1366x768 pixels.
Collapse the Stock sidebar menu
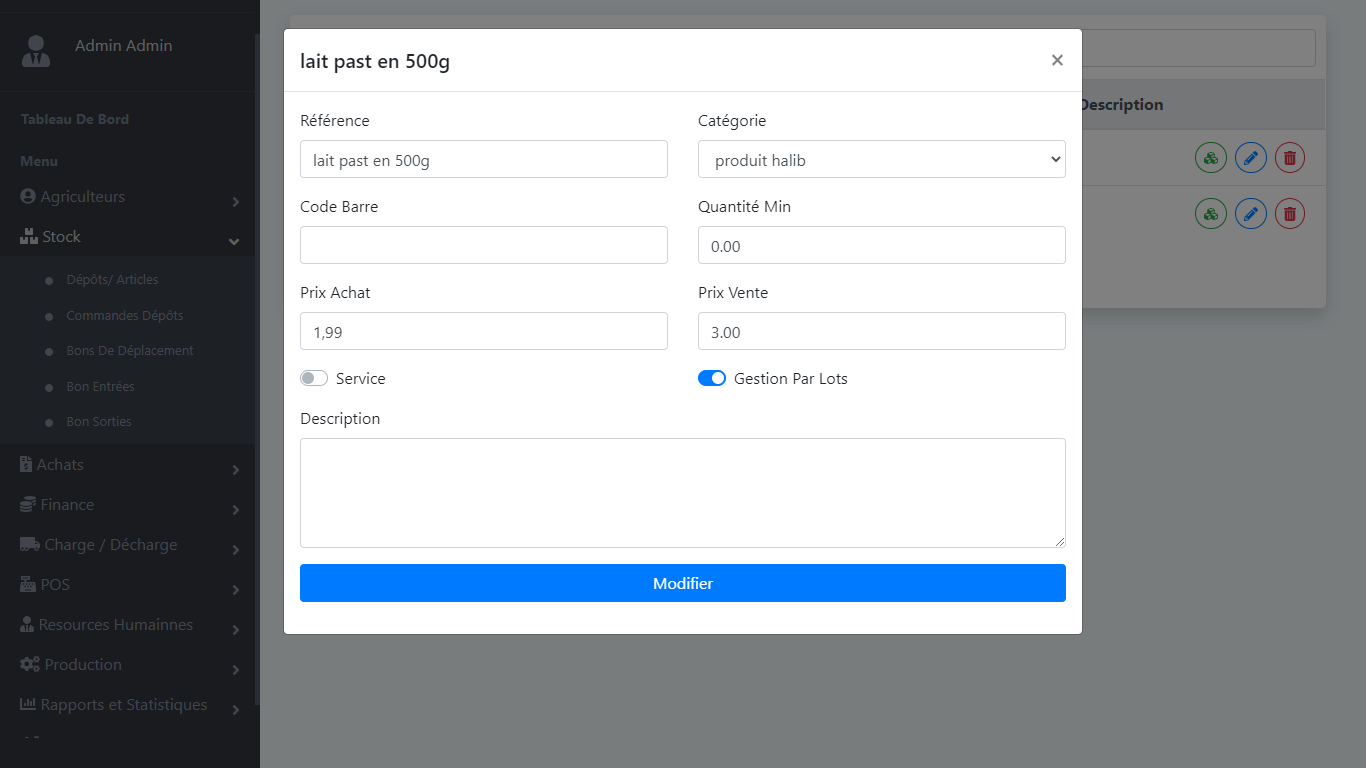pyautogui.click(x=130, y=237)
